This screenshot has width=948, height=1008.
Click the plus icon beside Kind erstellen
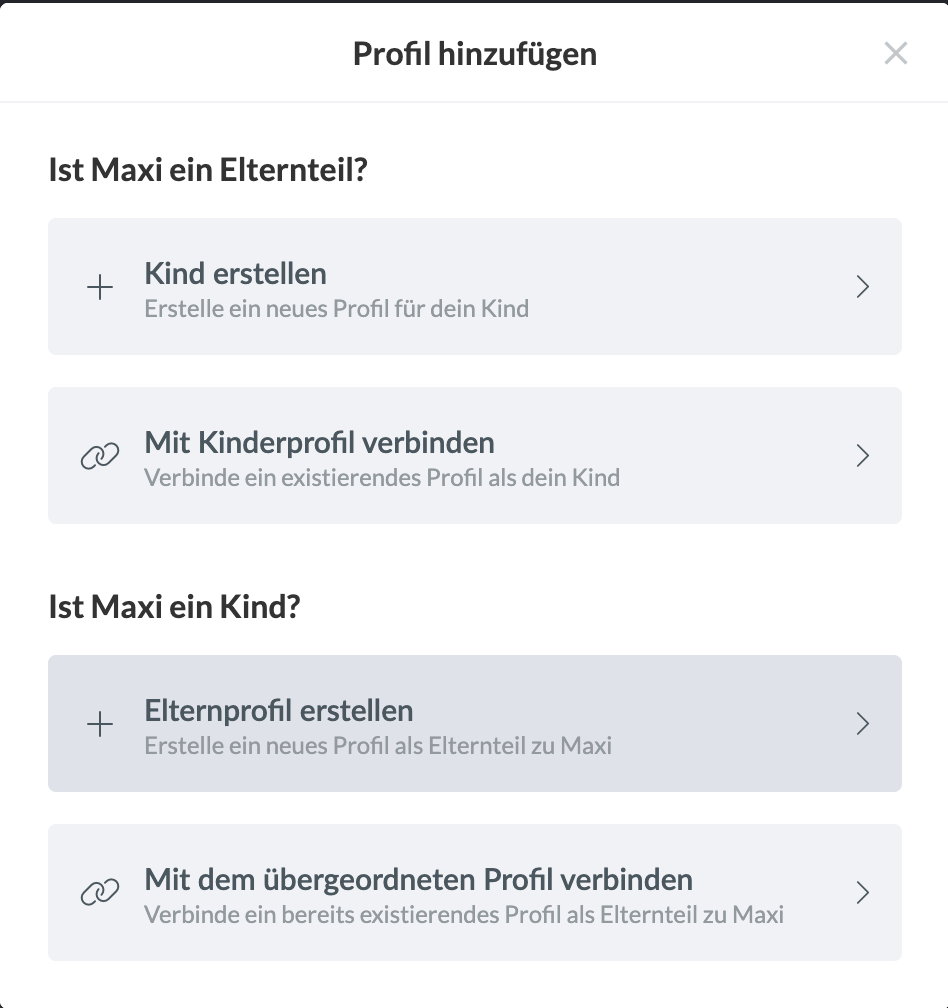(x=100, y=288)
